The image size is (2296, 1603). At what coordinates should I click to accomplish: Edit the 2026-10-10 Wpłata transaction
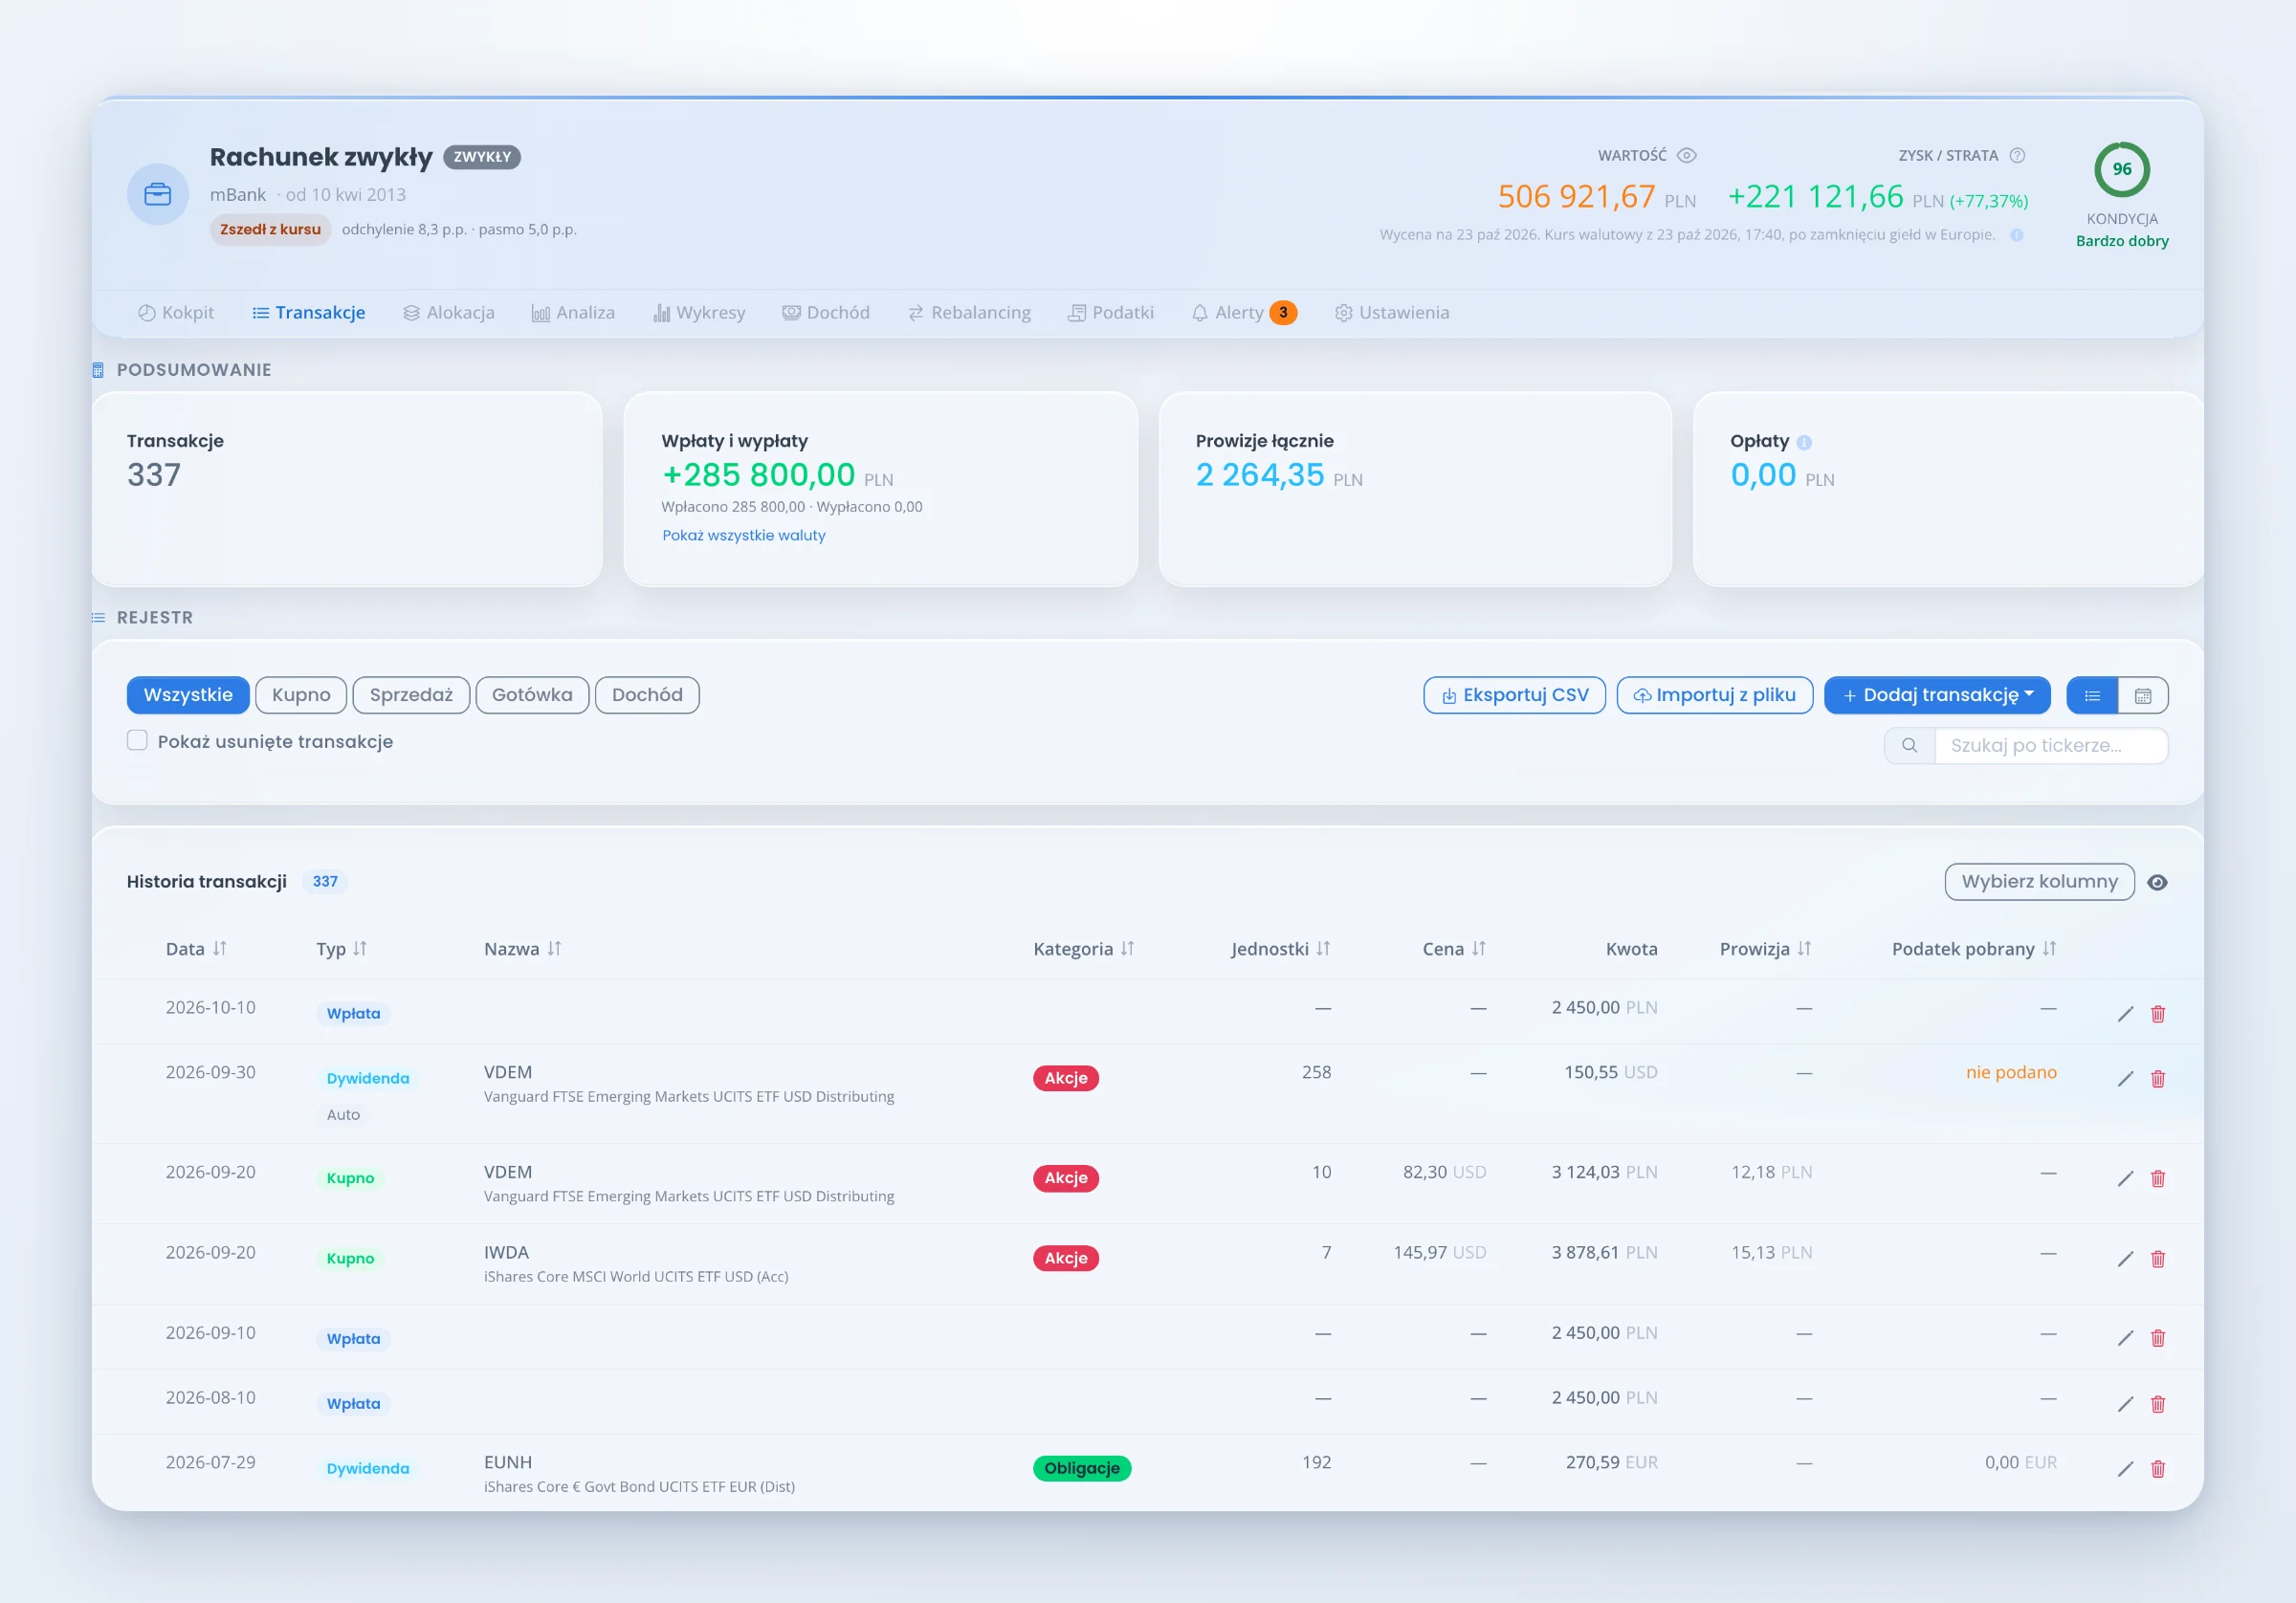pyautogui.click(x=2125, y=1014)
